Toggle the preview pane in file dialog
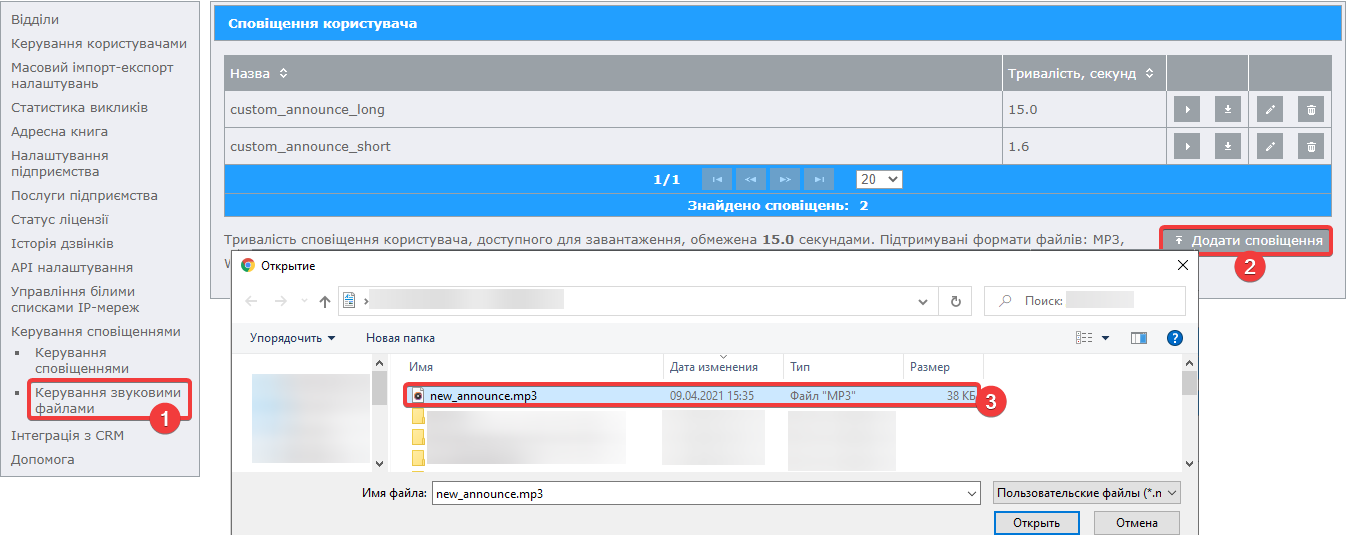This screenshot has height=535, width=1348. click(x=1138, y=338)
